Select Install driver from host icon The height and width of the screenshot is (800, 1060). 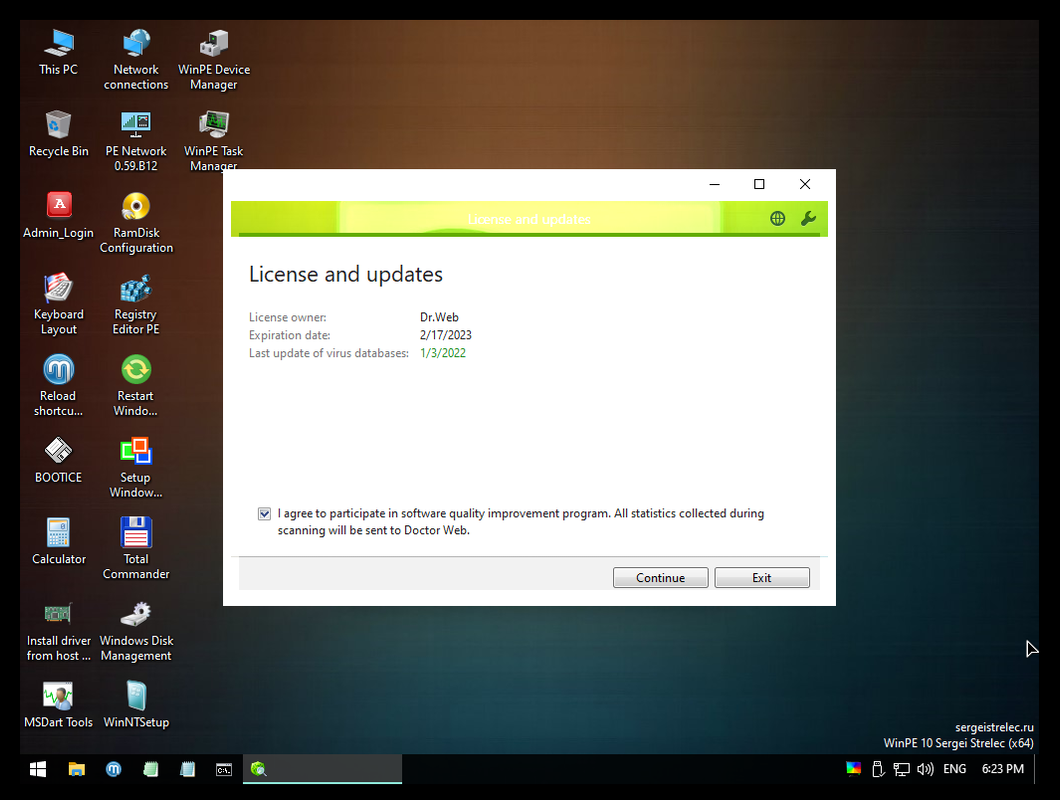(58, 631)
